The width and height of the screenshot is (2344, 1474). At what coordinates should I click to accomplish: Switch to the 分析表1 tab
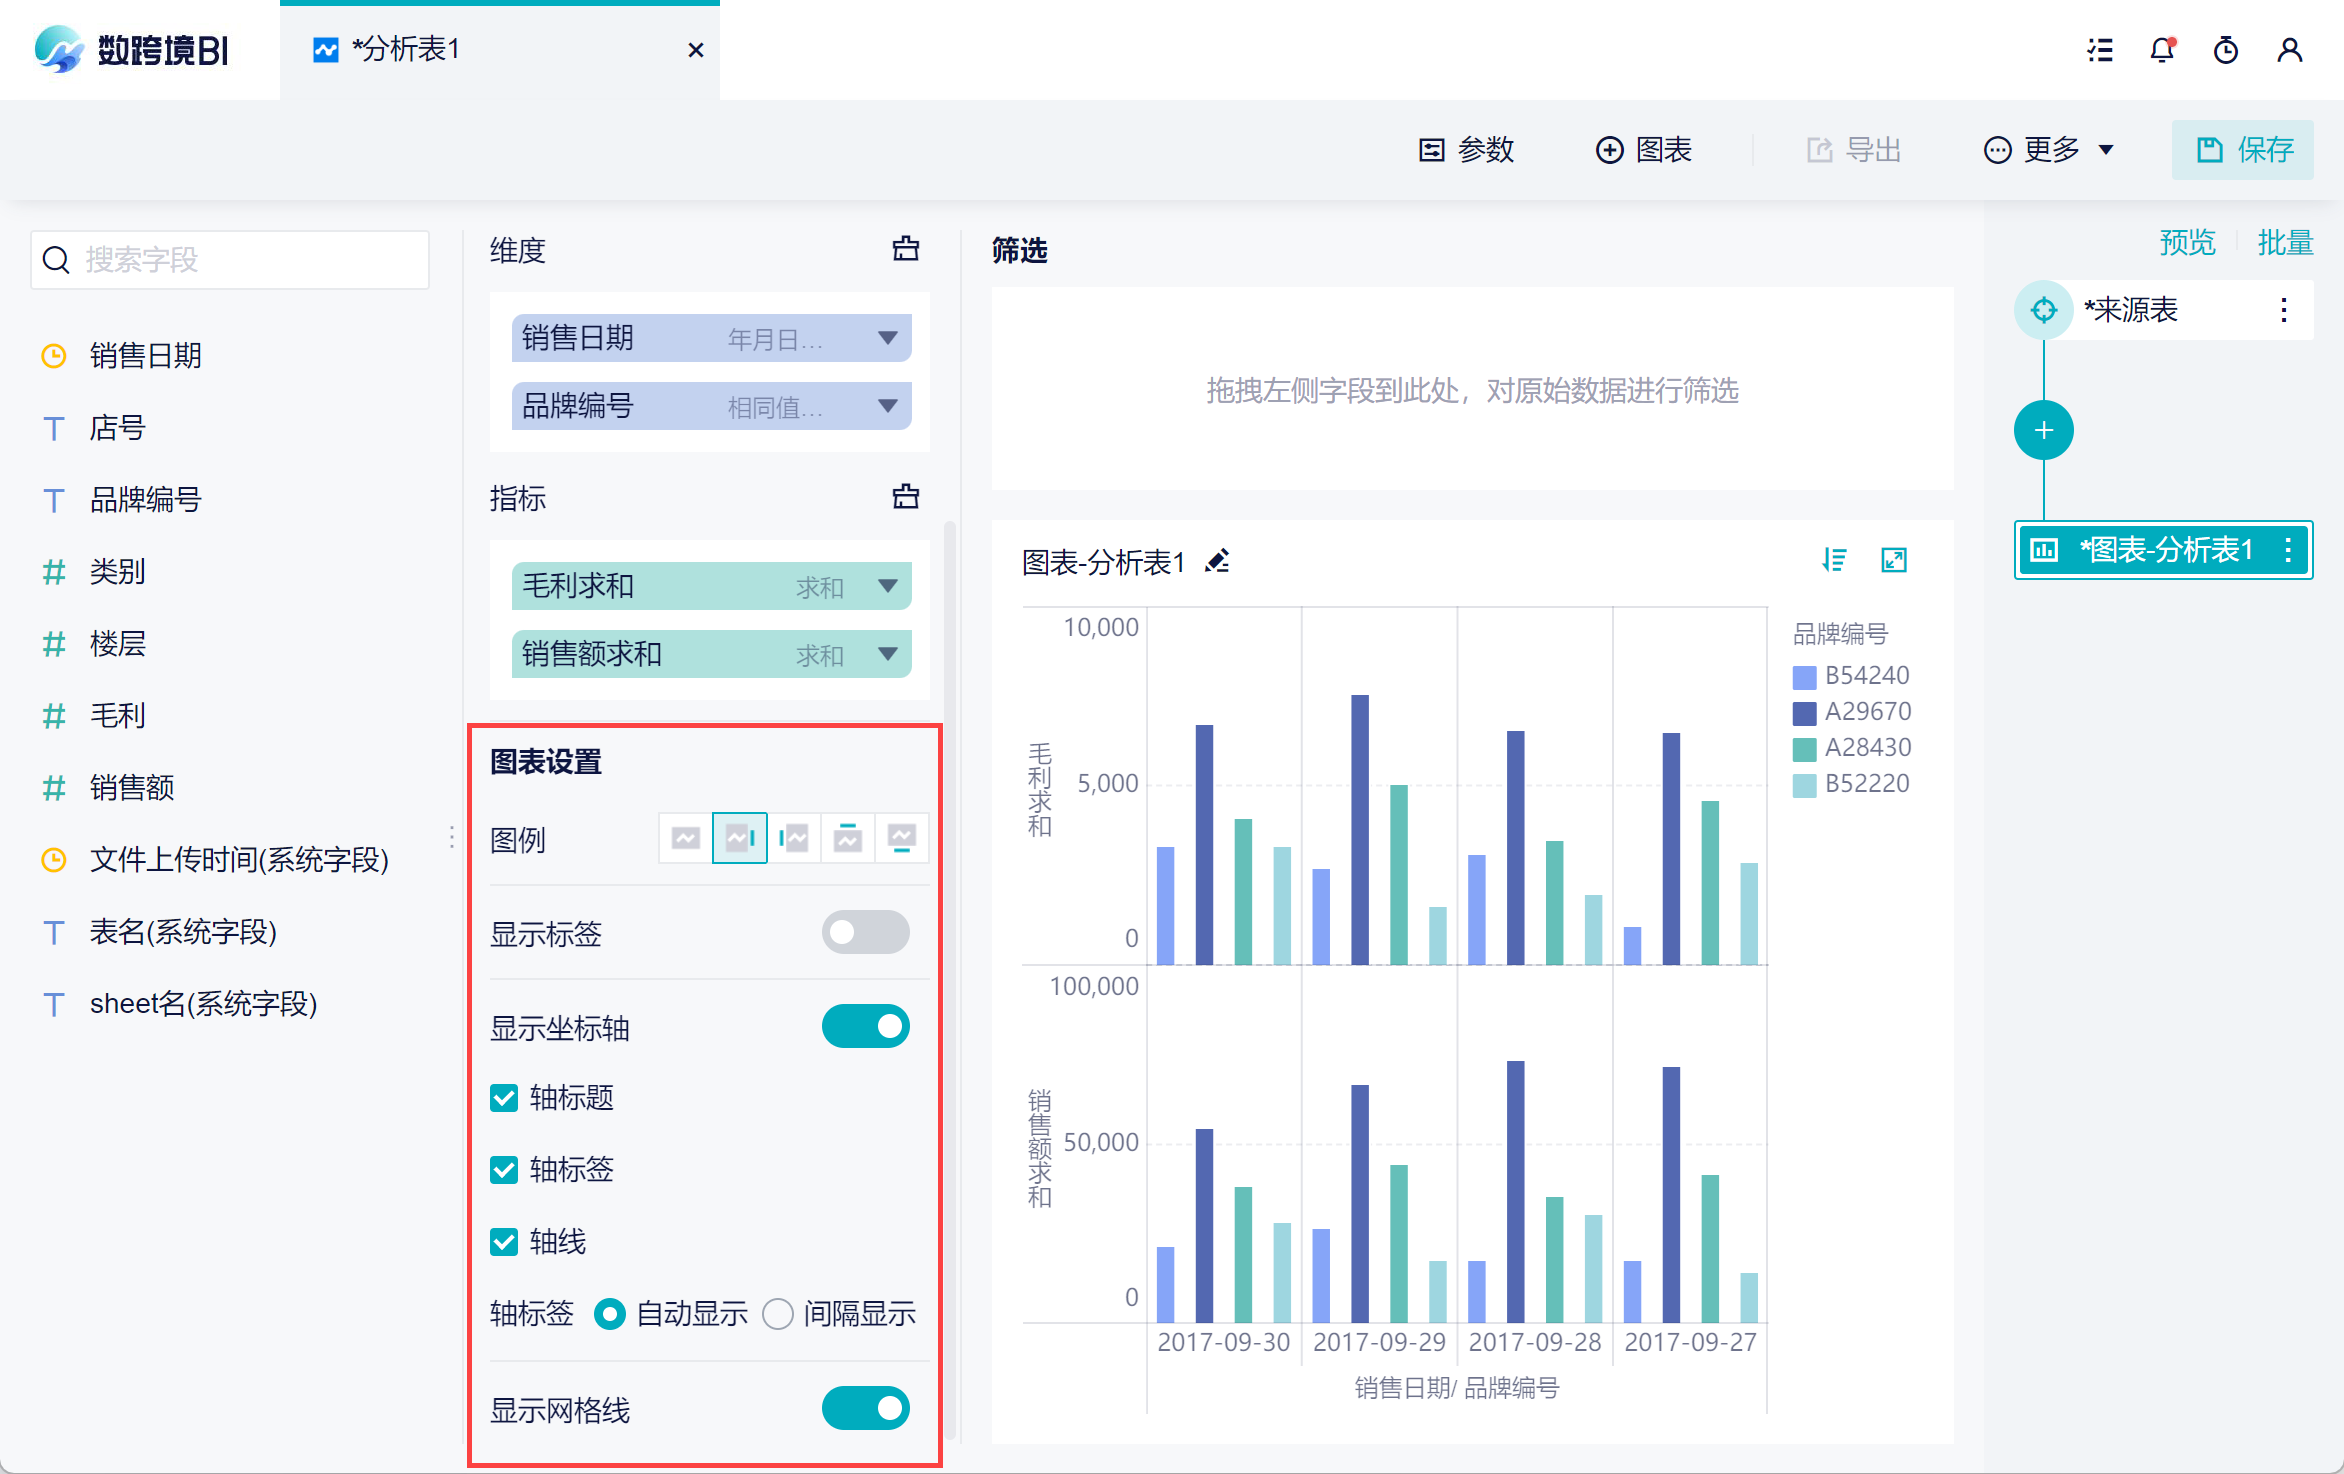[405, 50]
